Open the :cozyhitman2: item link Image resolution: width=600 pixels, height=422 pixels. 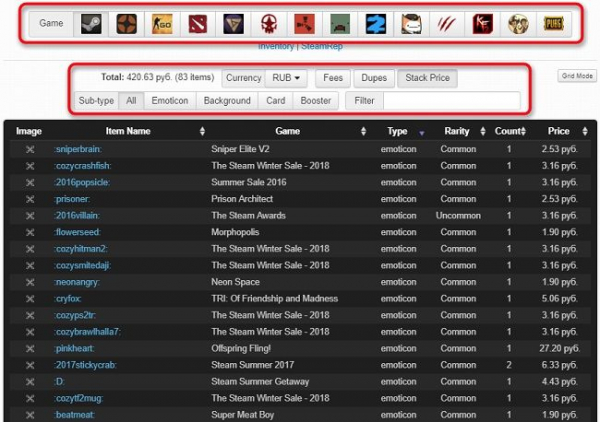[81, 249]
